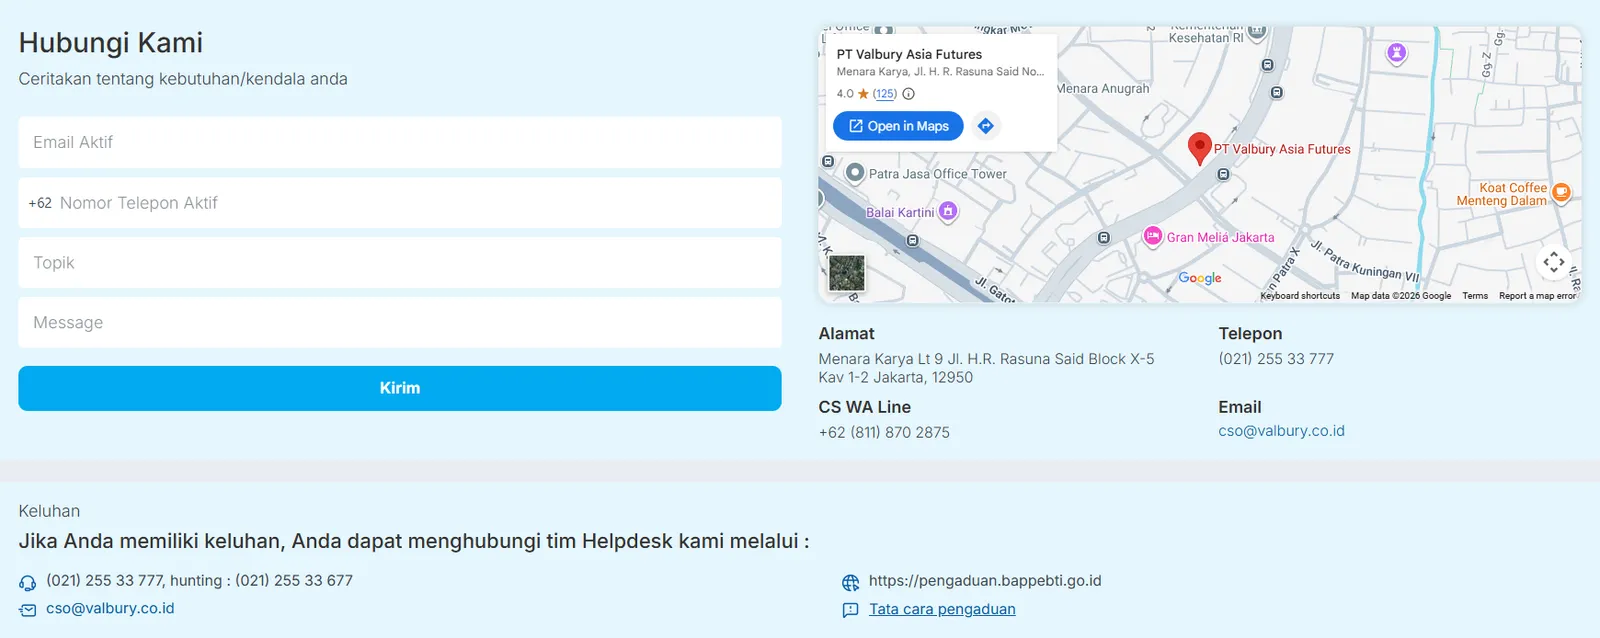Click bus stop icon near Menara Anugrah
1600x638 pixels.
(1277, 92)
